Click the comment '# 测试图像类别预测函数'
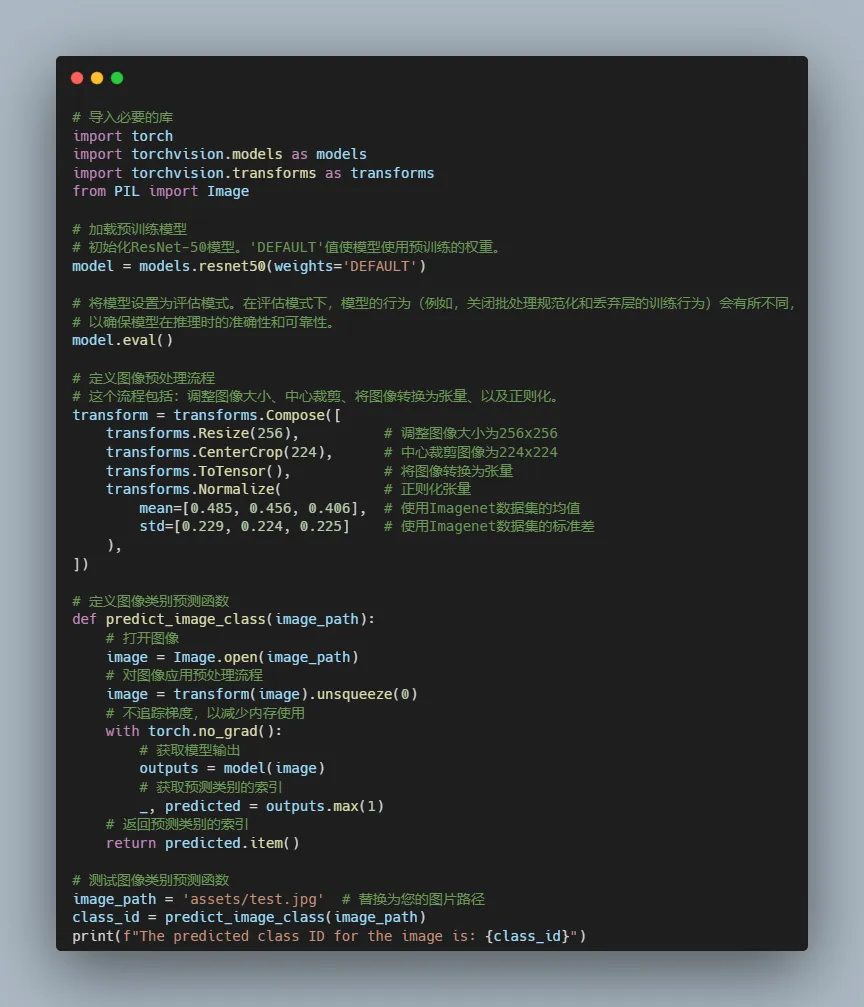This screenshot has height=1007, width=864. pos(151,880)
